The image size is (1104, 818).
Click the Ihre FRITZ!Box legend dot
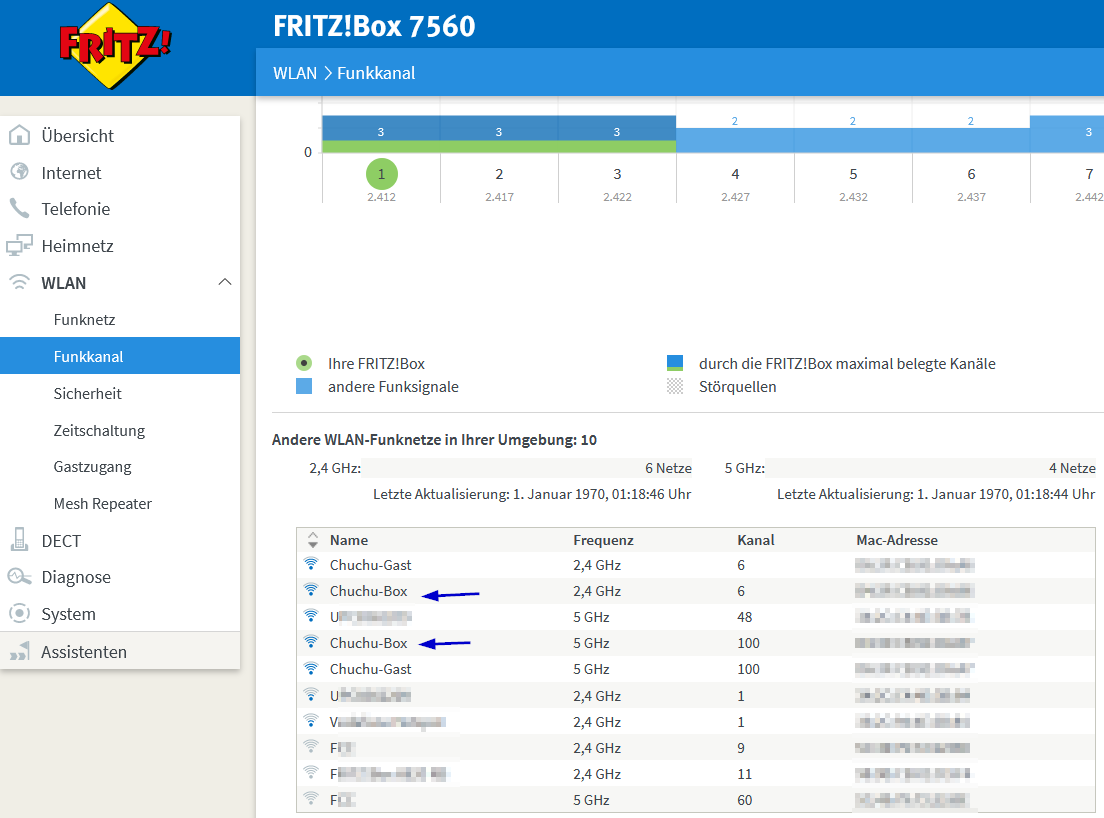(x=303, y=363)
